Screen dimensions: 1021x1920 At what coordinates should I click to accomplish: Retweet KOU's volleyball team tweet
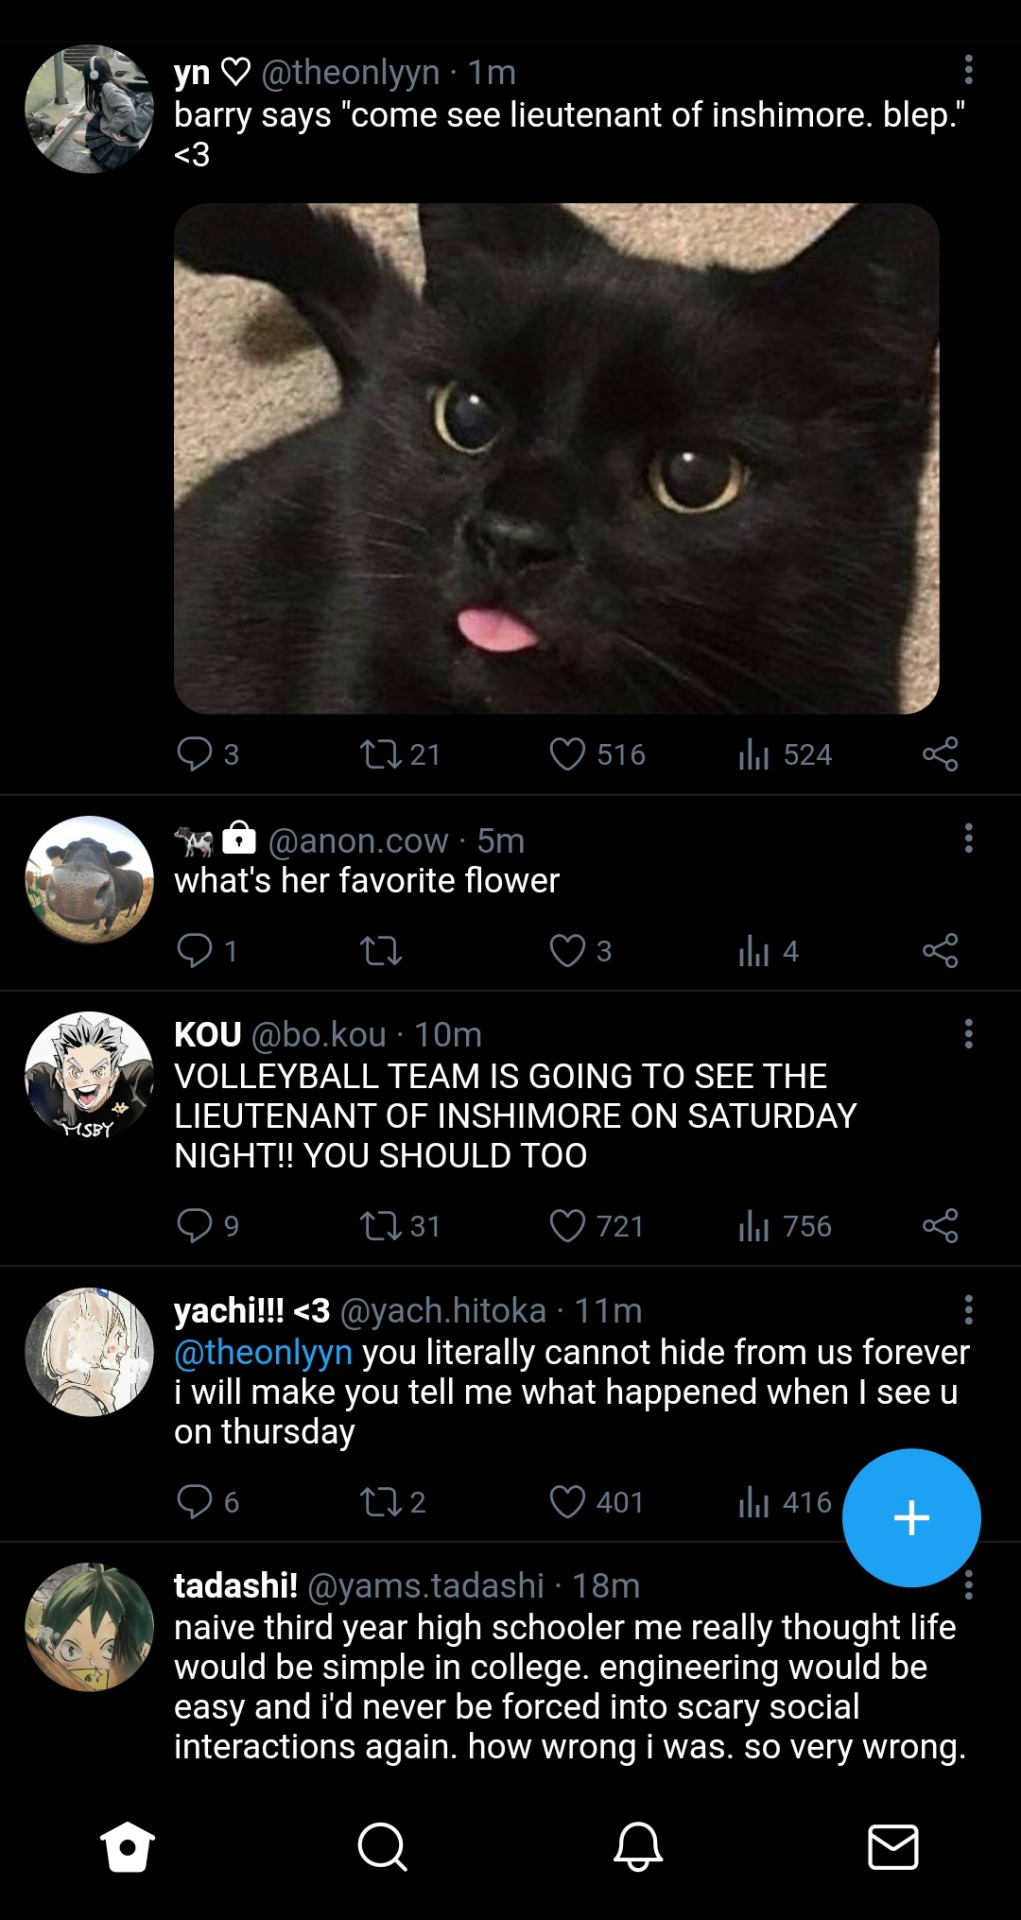click(380, 1226)
